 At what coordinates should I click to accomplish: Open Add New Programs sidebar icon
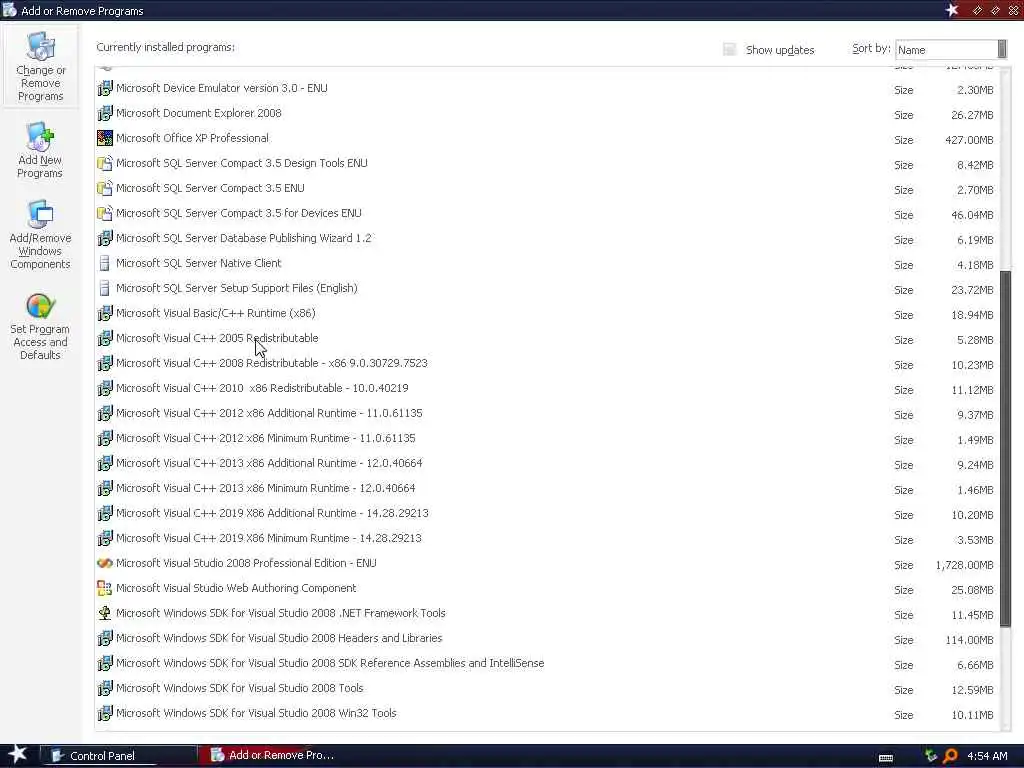[x=40, y=150]
